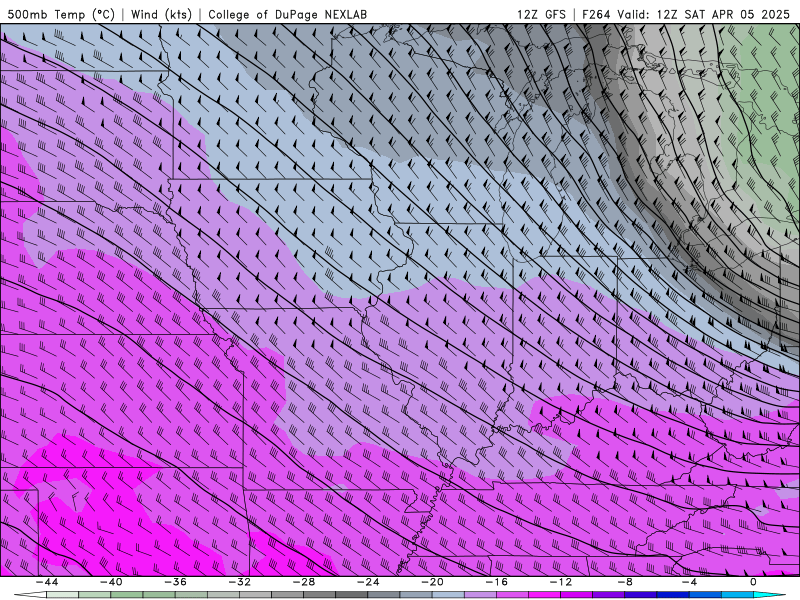Click the '12Z GFS' model run label
The width and height of the screenshot is (800, 600).
pos(541,14)
